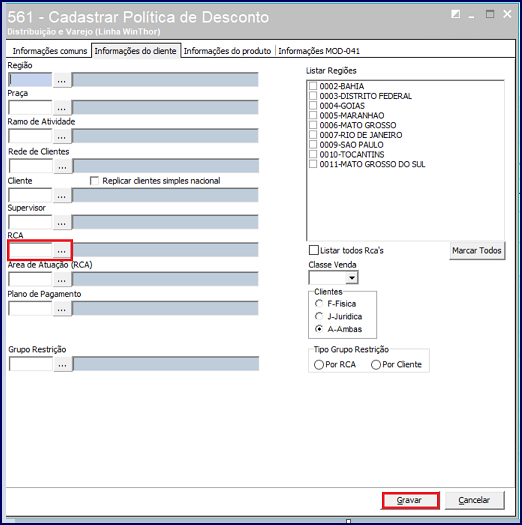Image resolution: width=522 pixels, height=525 pixels.
Task: Open Ramo de Atividade lookup button
Action: click(62, 136)
